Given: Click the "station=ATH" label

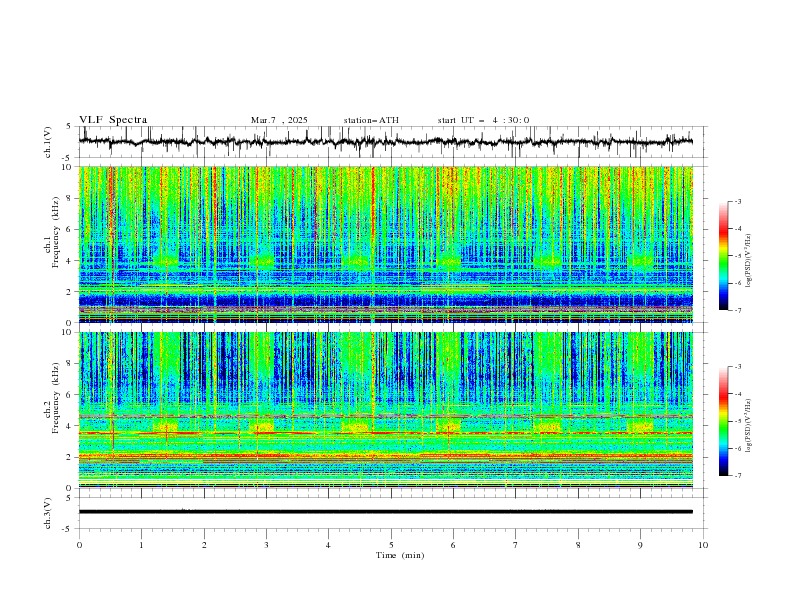Looking at the screenshot, I should tap(371, 120).
